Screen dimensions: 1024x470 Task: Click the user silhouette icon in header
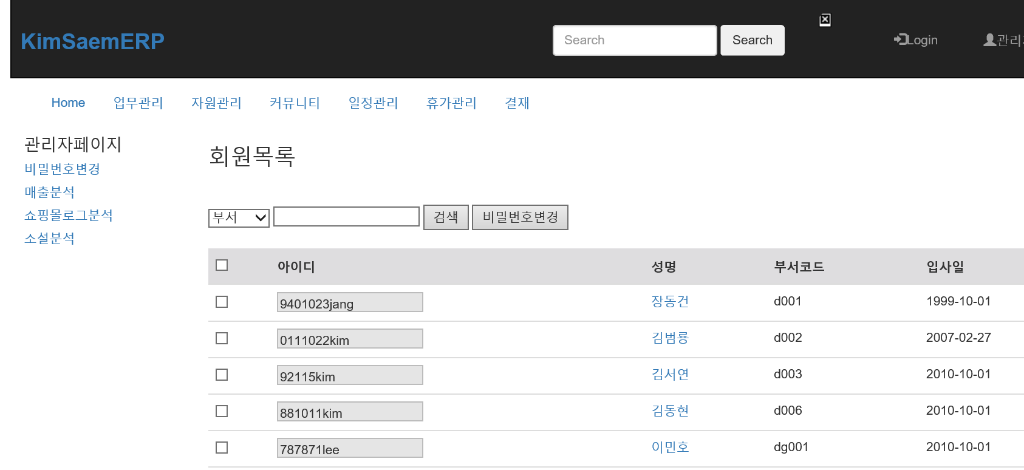point(989,40)
